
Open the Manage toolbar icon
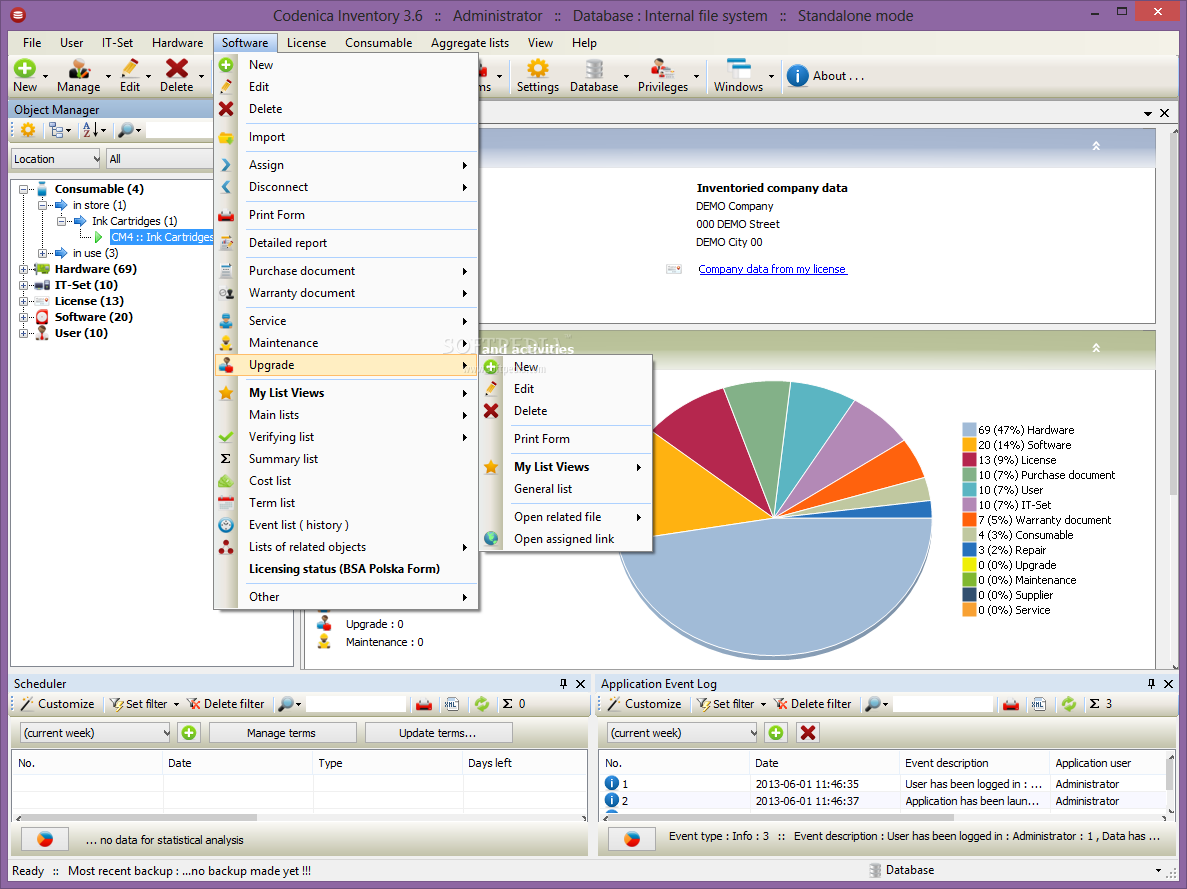tap(79, 69)
